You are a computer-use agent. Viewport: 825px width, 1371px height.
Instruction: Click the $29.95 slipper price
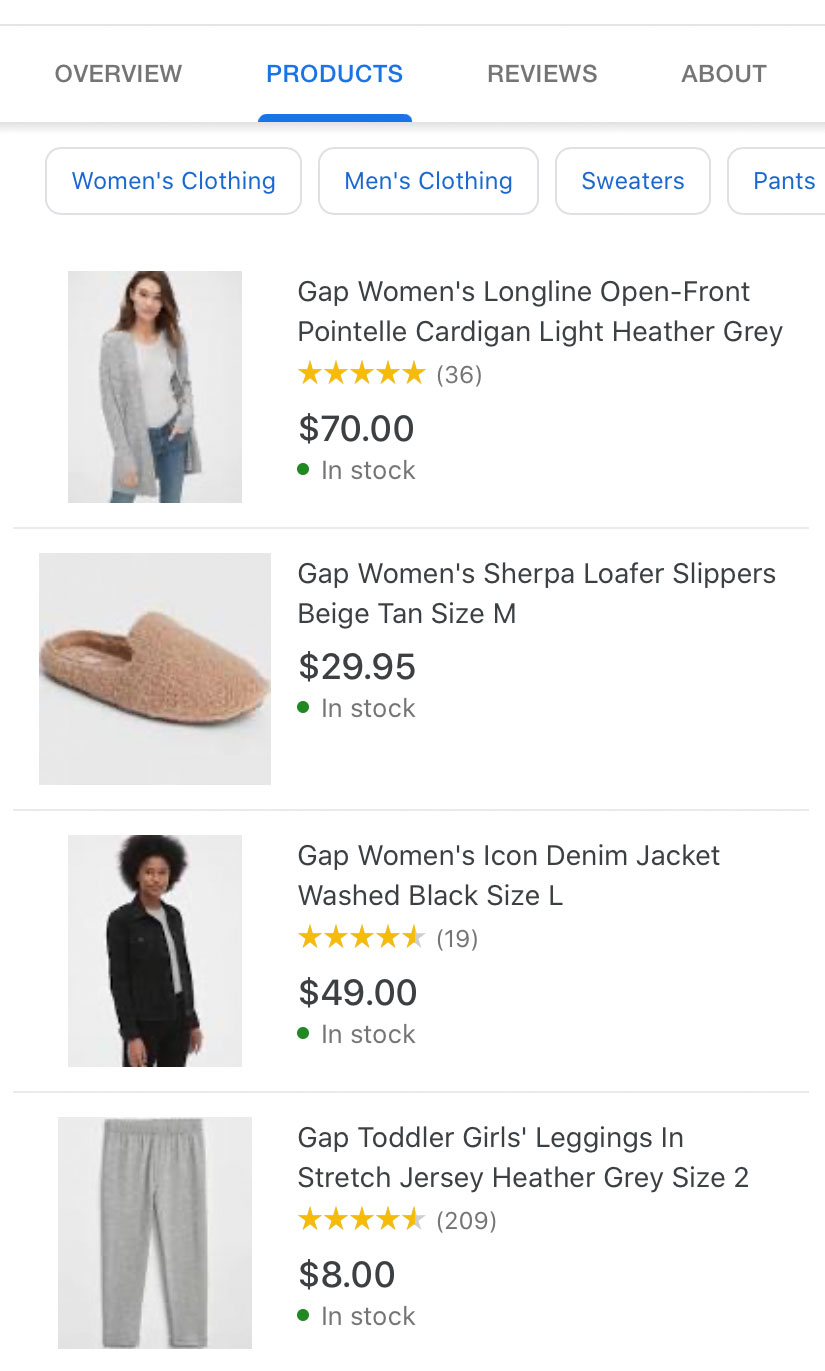pos(357,667)
